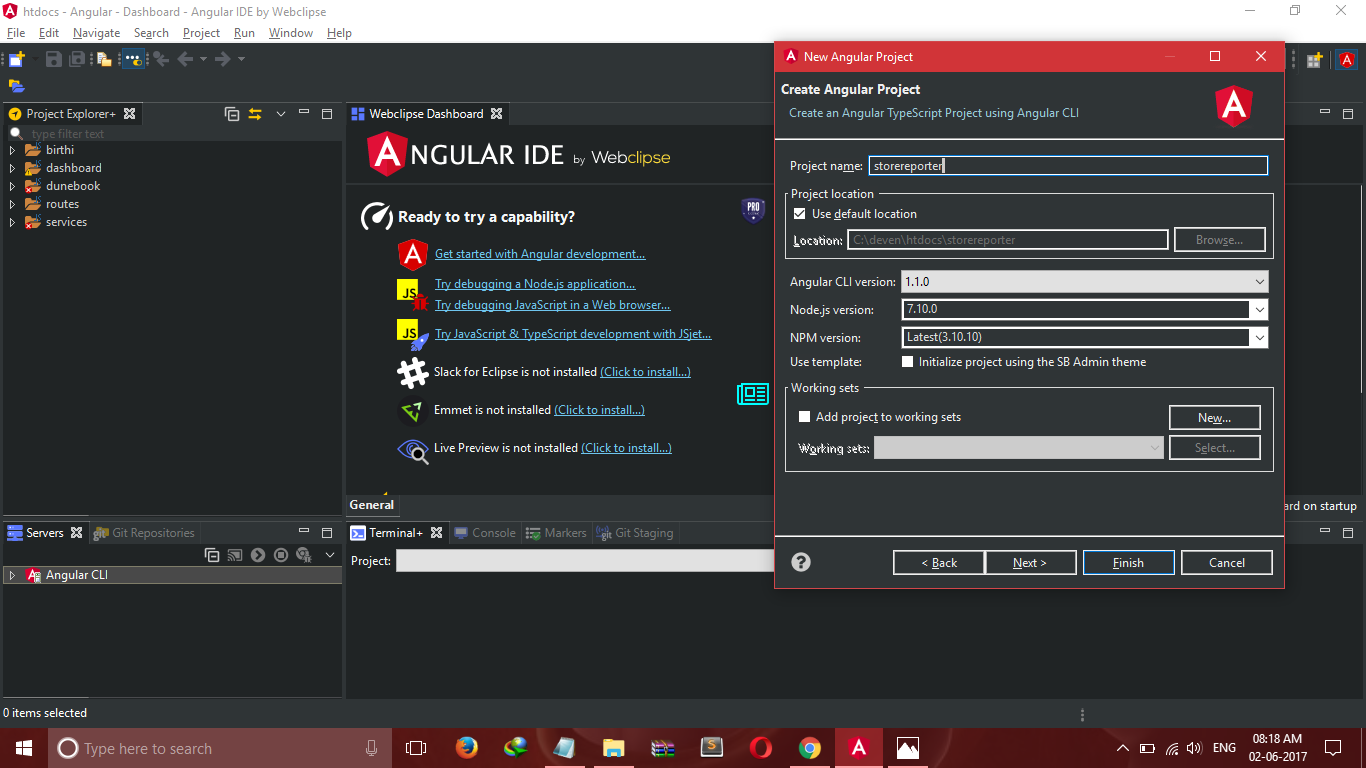Image resolution: width=1366 pixels, height=768 pixels.
Task: Toggle Link with Editor in Project Explorer
Action: click(254, 114)
